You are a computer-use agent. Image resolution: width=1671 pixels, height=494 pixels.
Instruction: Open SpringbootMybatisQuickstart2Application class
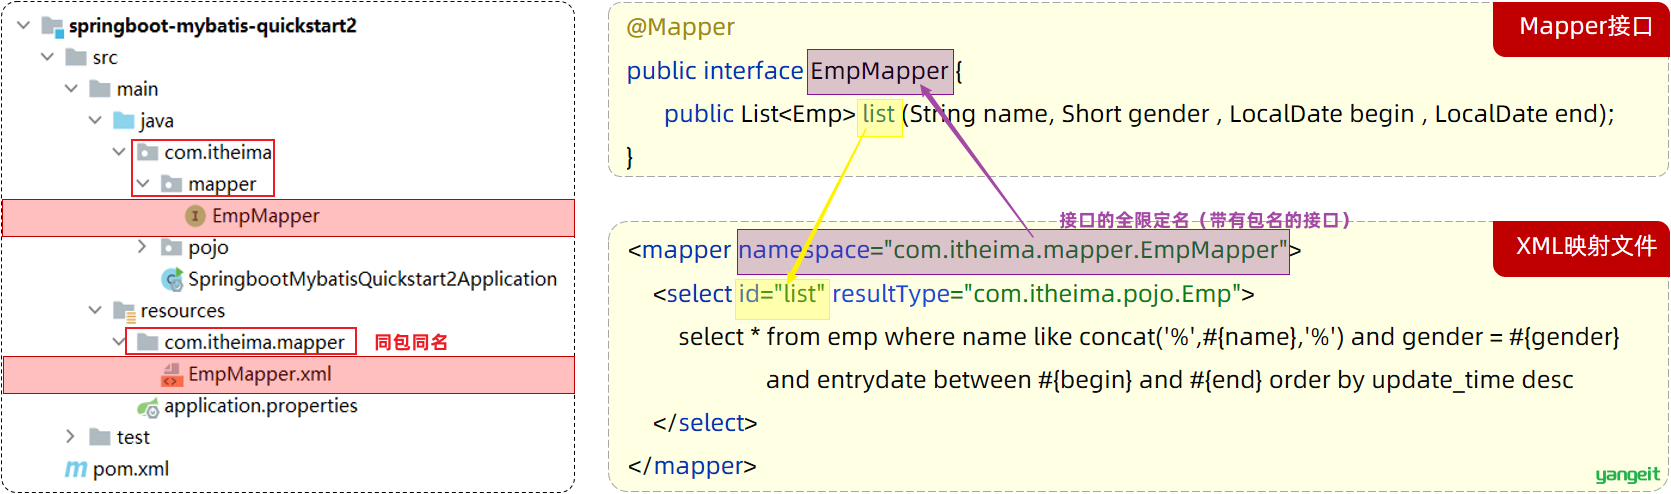[x=372, y=279]
